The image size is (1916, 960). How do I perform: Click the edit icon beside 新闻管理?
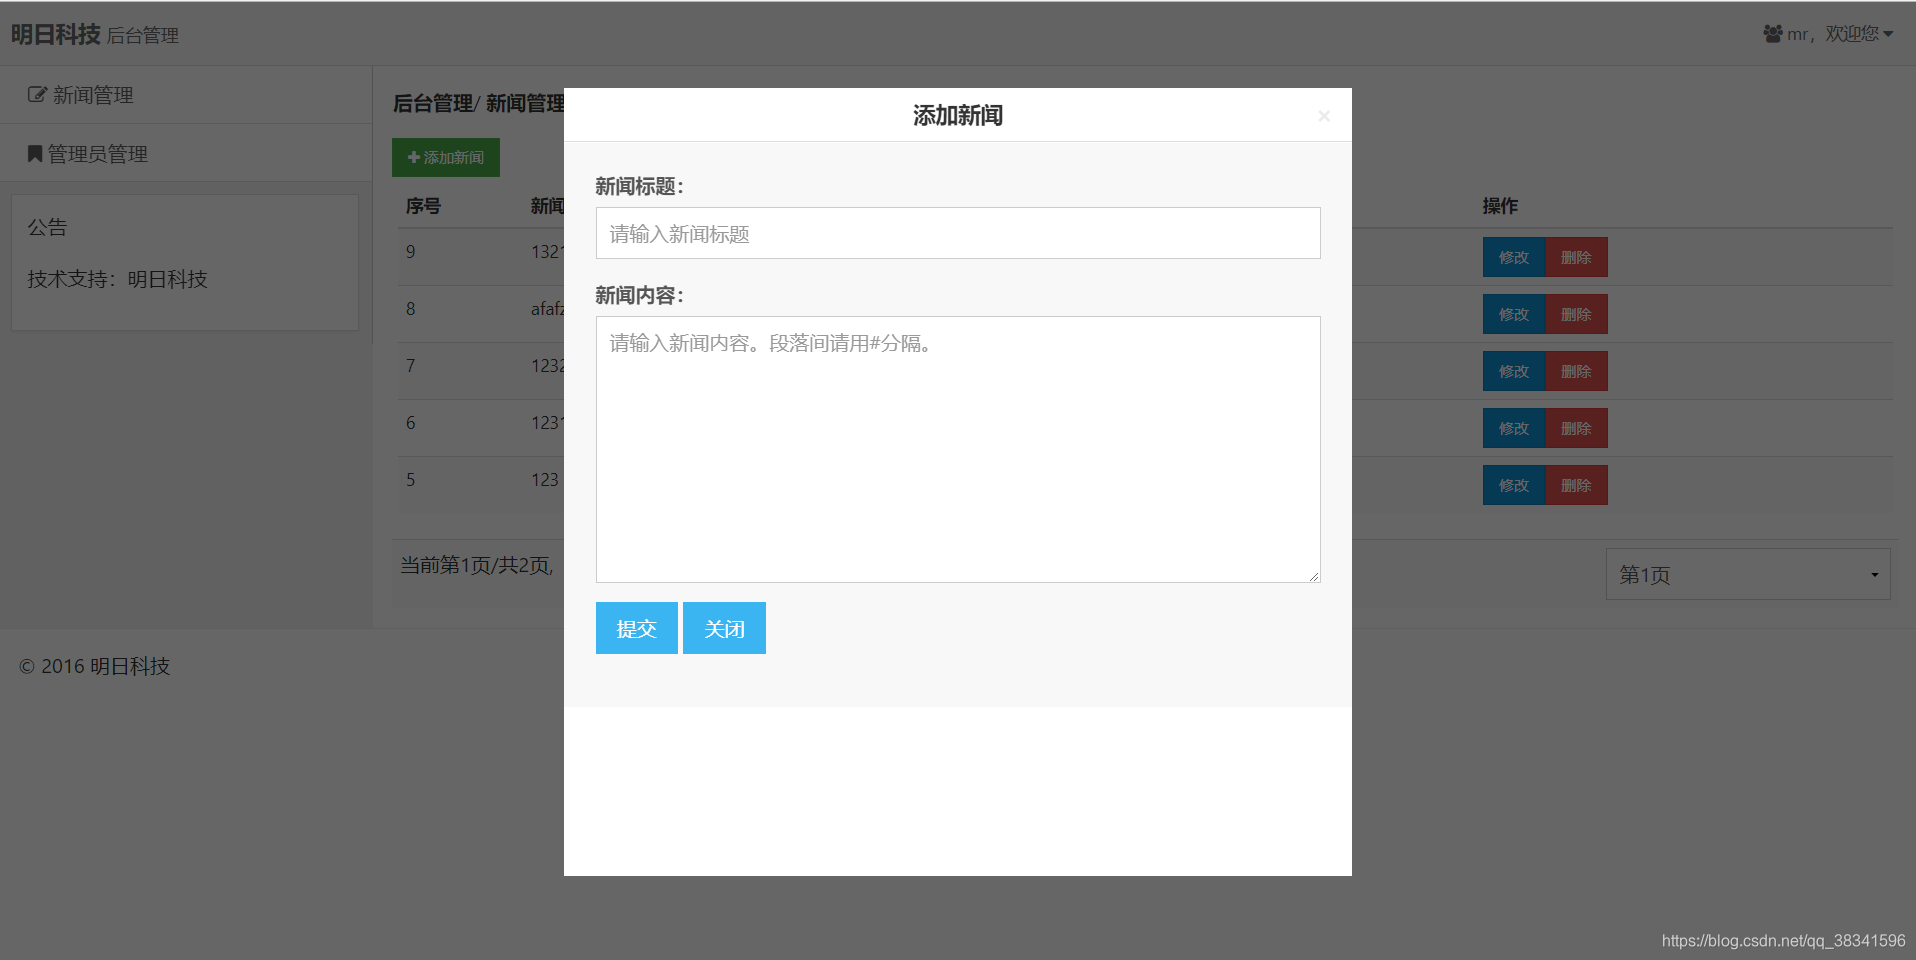coord(37,95)
